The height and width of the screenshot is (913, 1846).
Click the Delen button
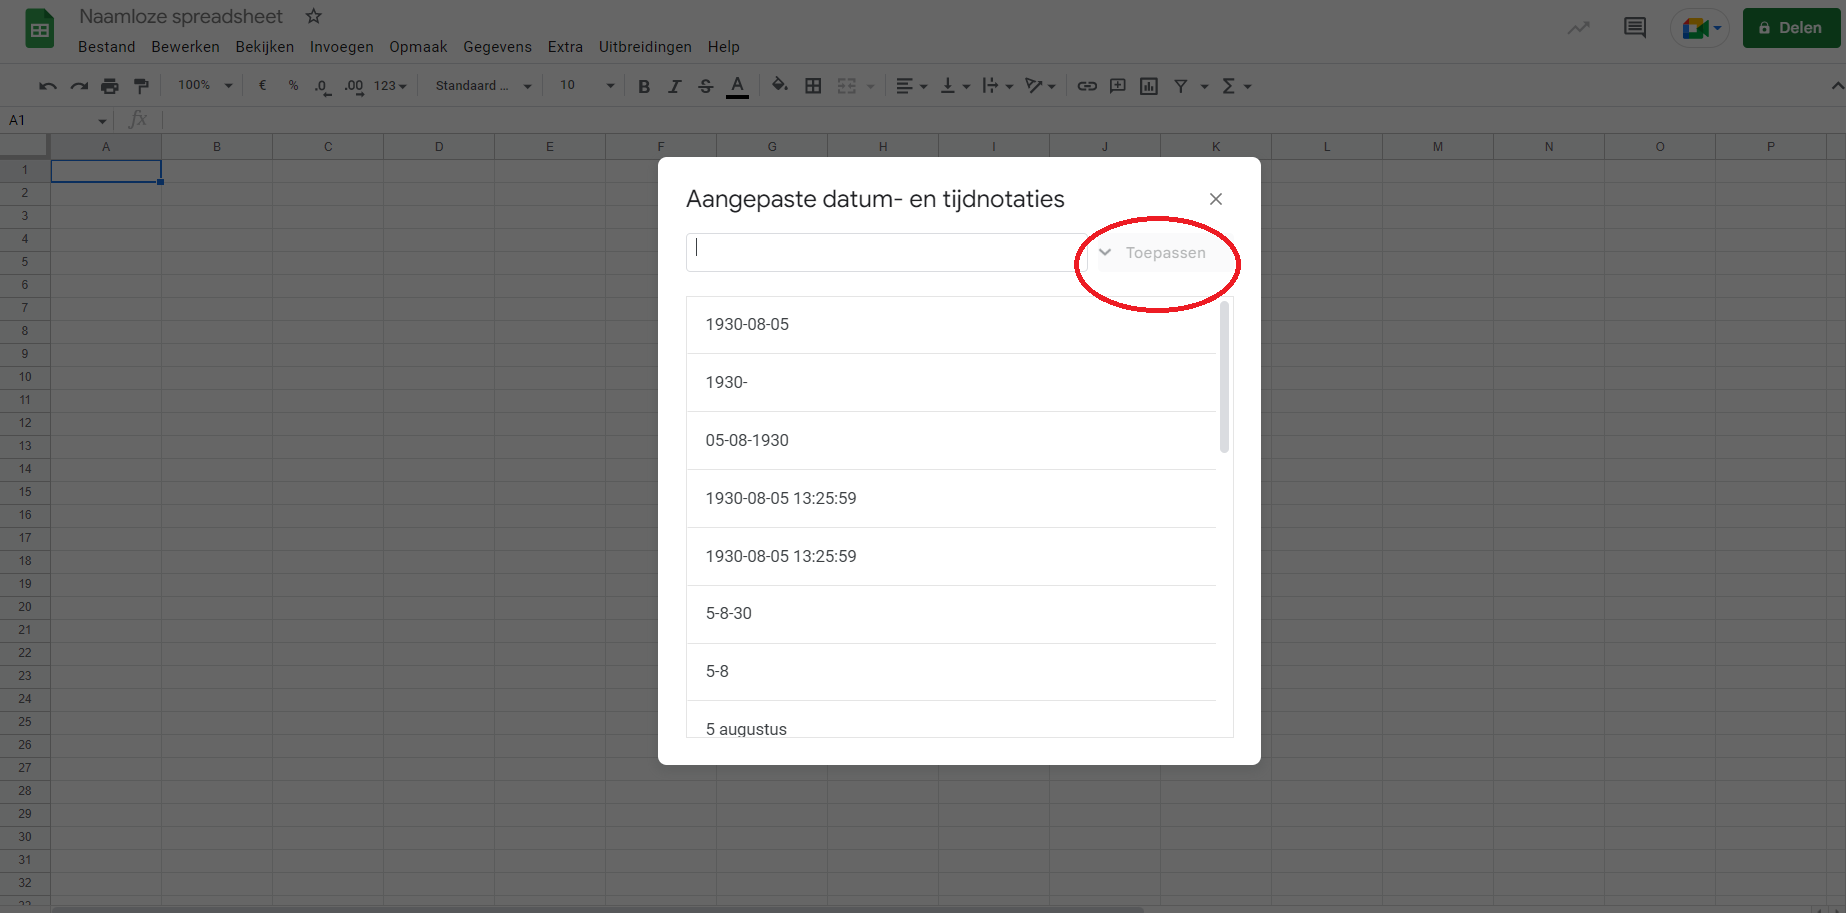[1791, 27]
